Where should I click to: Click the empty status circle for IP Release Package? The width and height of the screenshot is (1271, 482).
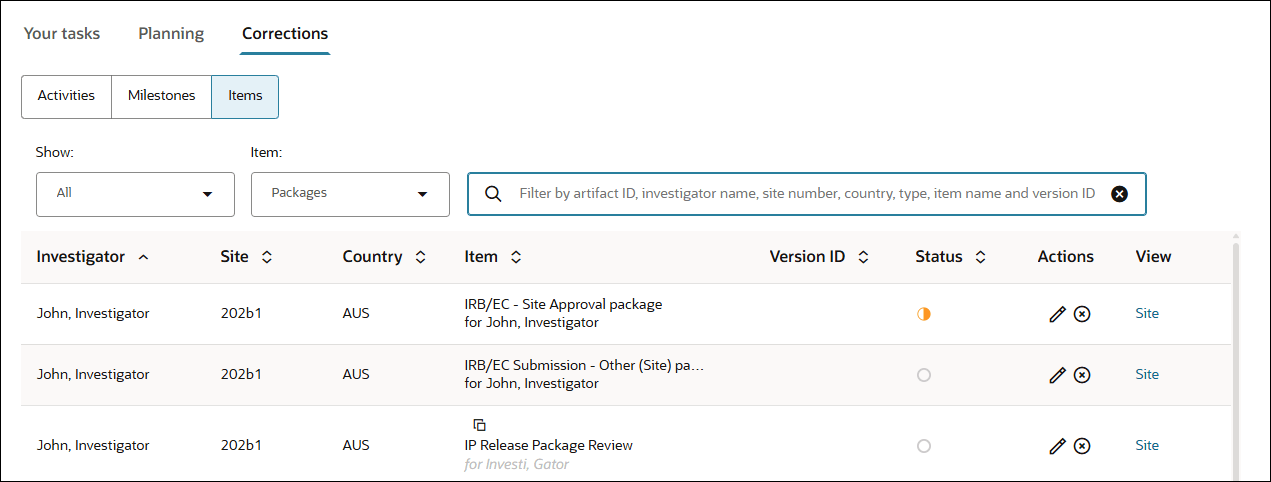(924, 446)
